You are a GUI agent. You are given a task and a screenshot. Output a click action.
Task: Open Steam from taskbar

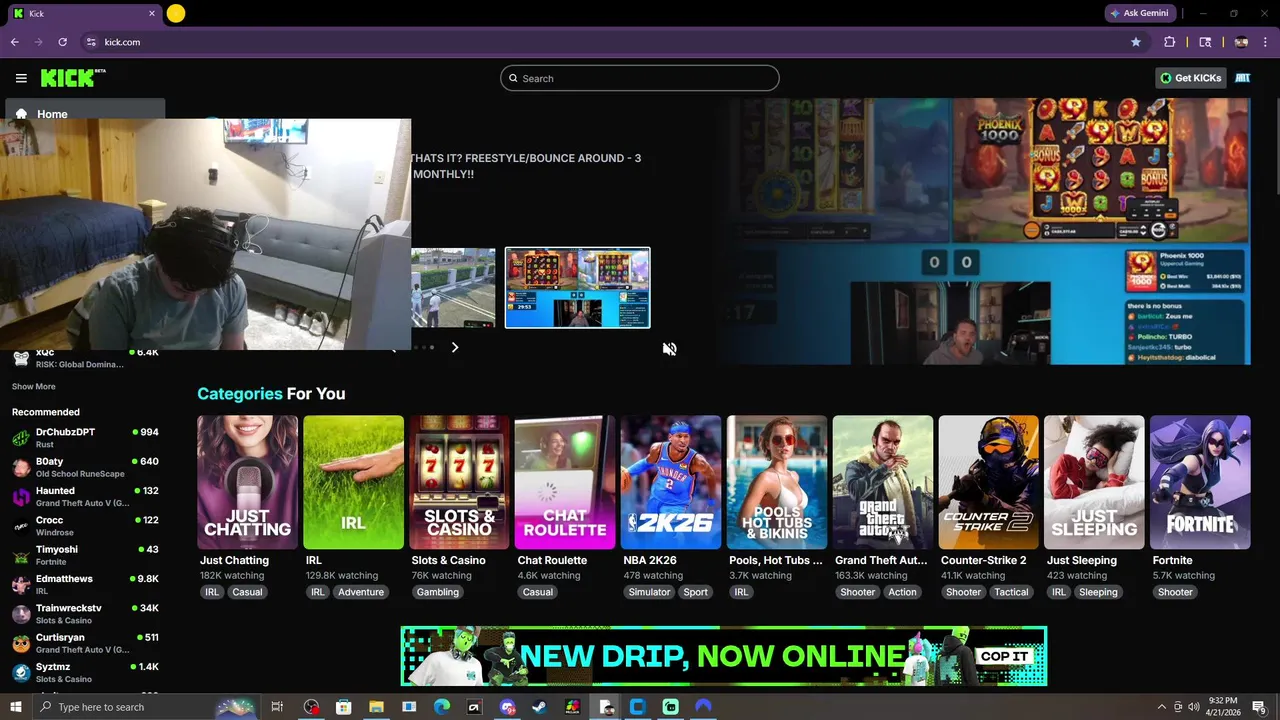point(540,707)
